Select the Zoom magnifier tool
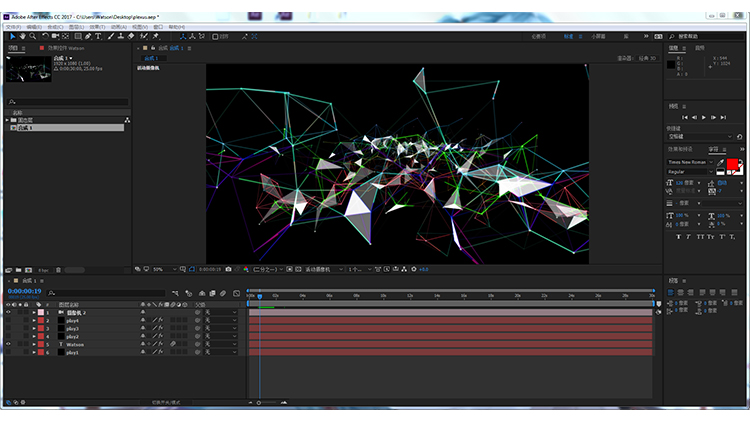 pyautogui.click(x=33, y=36)
